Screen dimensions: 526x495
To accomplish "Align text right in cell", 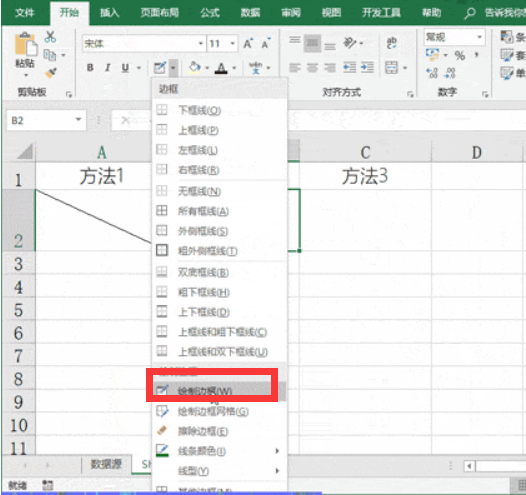I will (x=330, y=68).
